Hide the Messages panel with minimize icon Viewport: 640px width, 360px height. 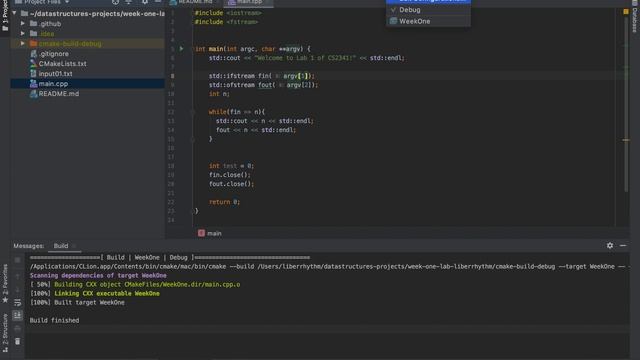623,245
